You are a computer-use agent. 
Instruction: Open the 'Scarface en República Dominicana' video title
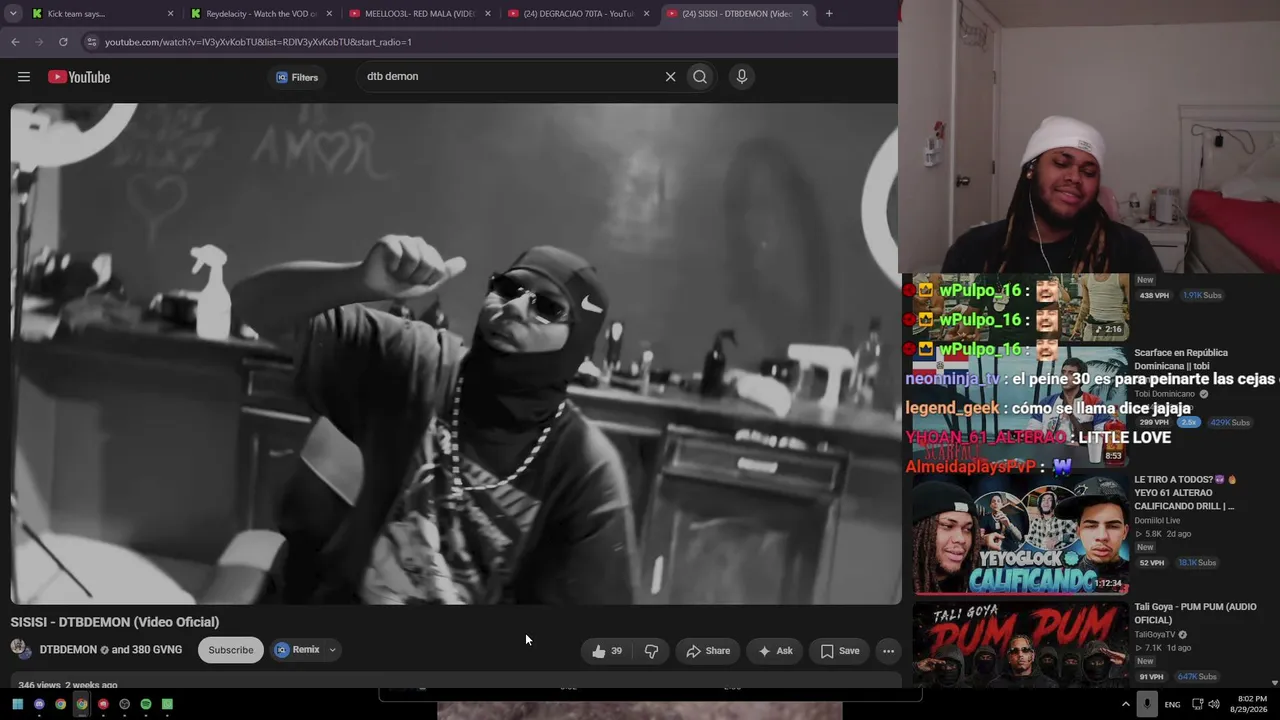click(1181, 359)
